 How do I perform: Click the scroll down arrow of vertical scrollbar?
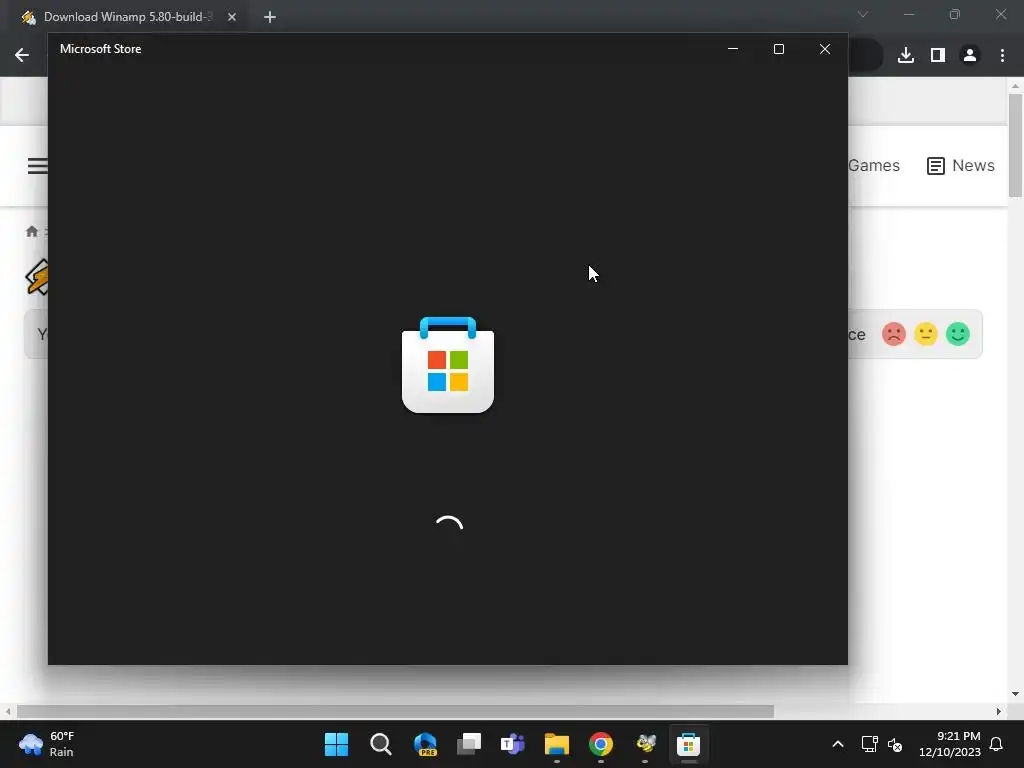(1015, 694)
